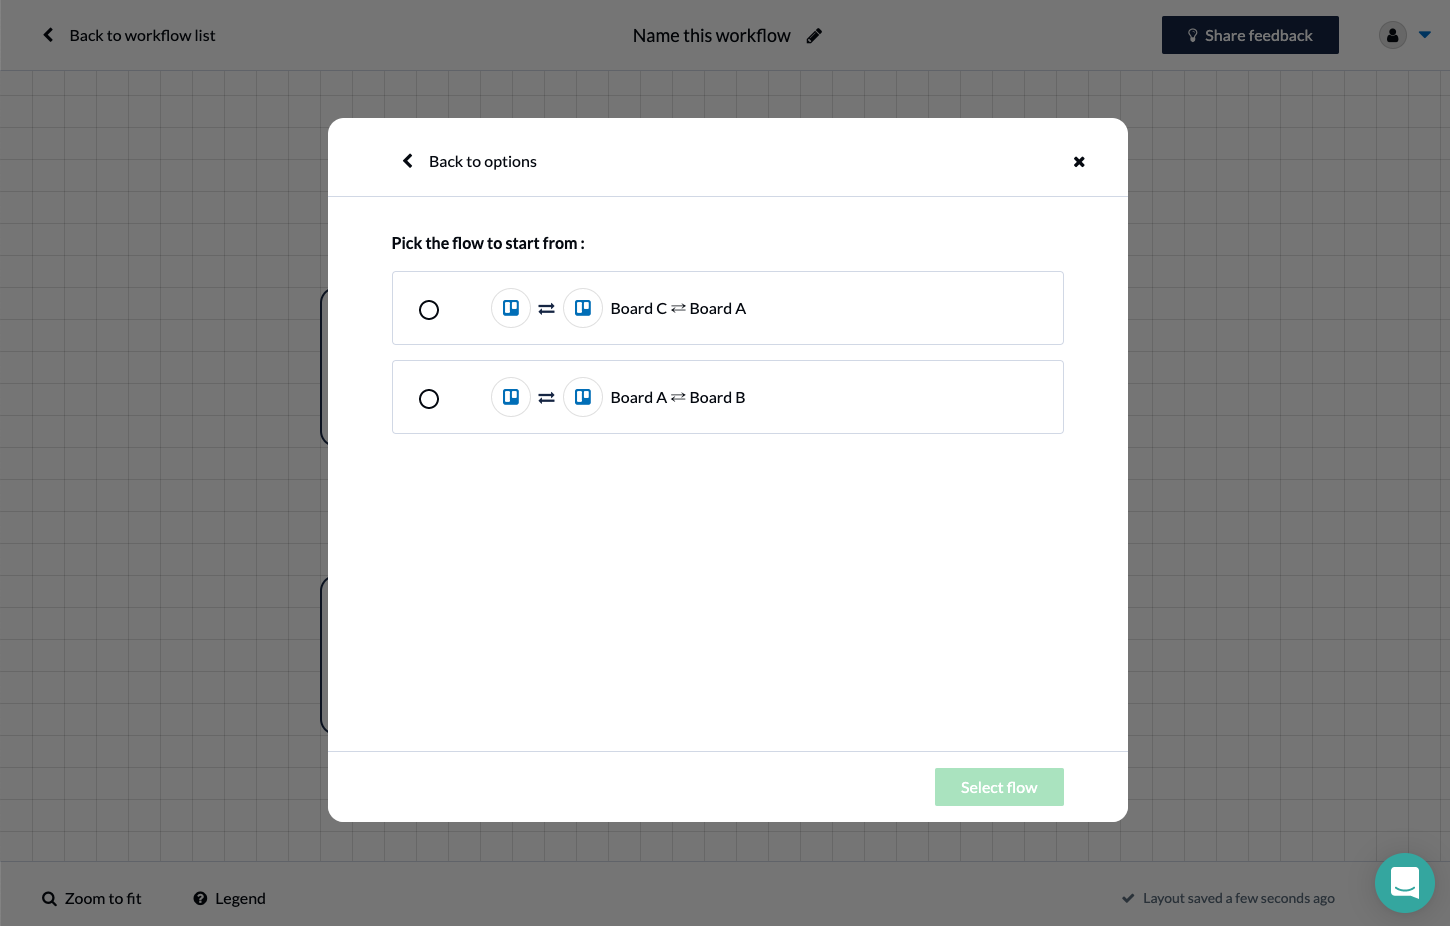Click the pencil icon to rename workflow
This screenshot has height=926, width=1450.
[x=814, y=36]
